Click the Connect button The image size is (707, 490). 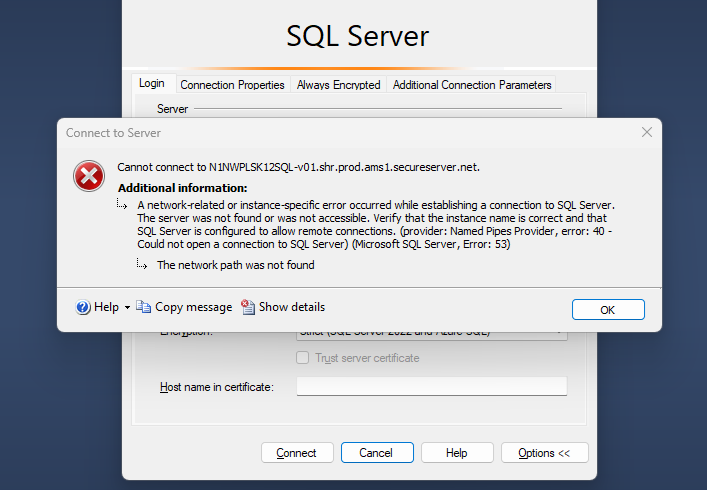(x=297, y=453)
